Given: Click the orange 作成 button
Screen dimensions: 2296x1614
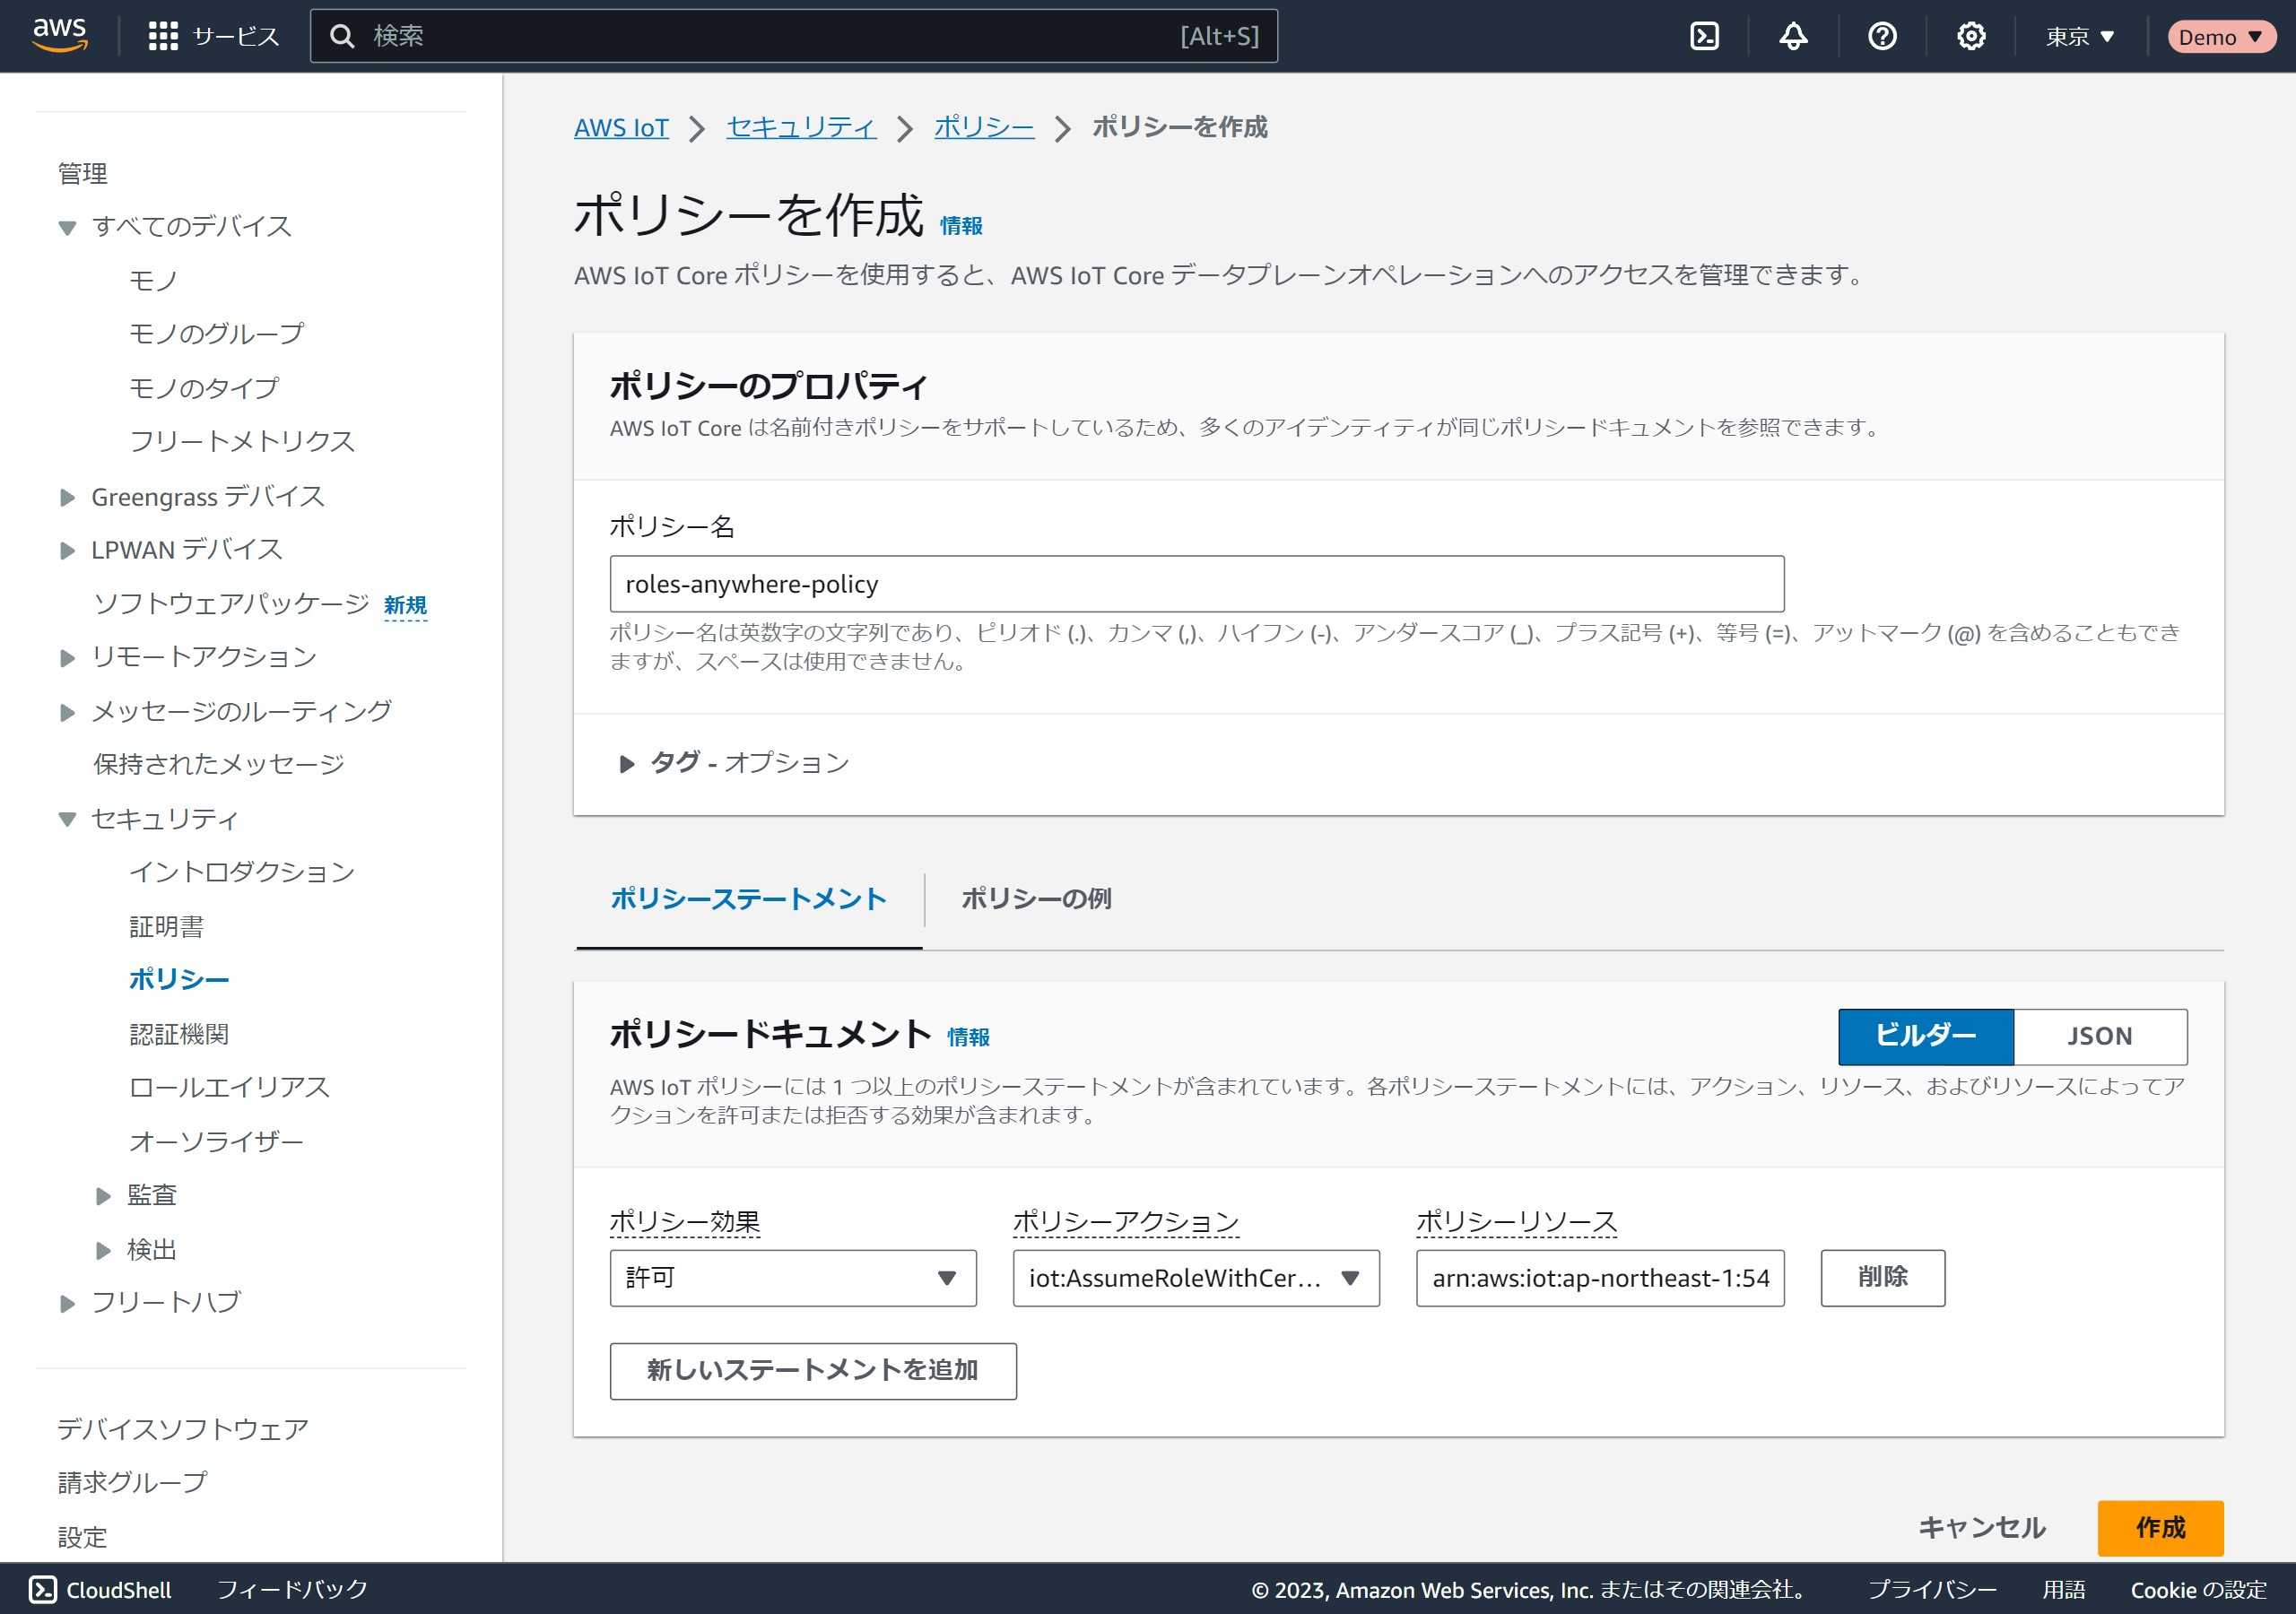Looking at the screenshot, I should pos(2159,1527).
